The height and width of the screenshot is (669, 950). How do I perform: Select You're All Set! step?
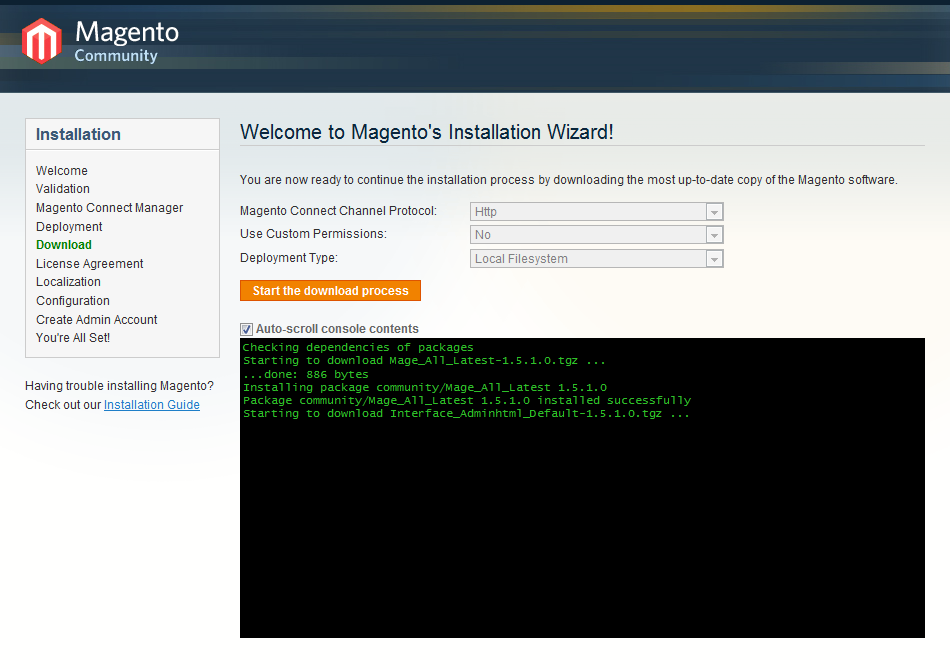[73, 338]
